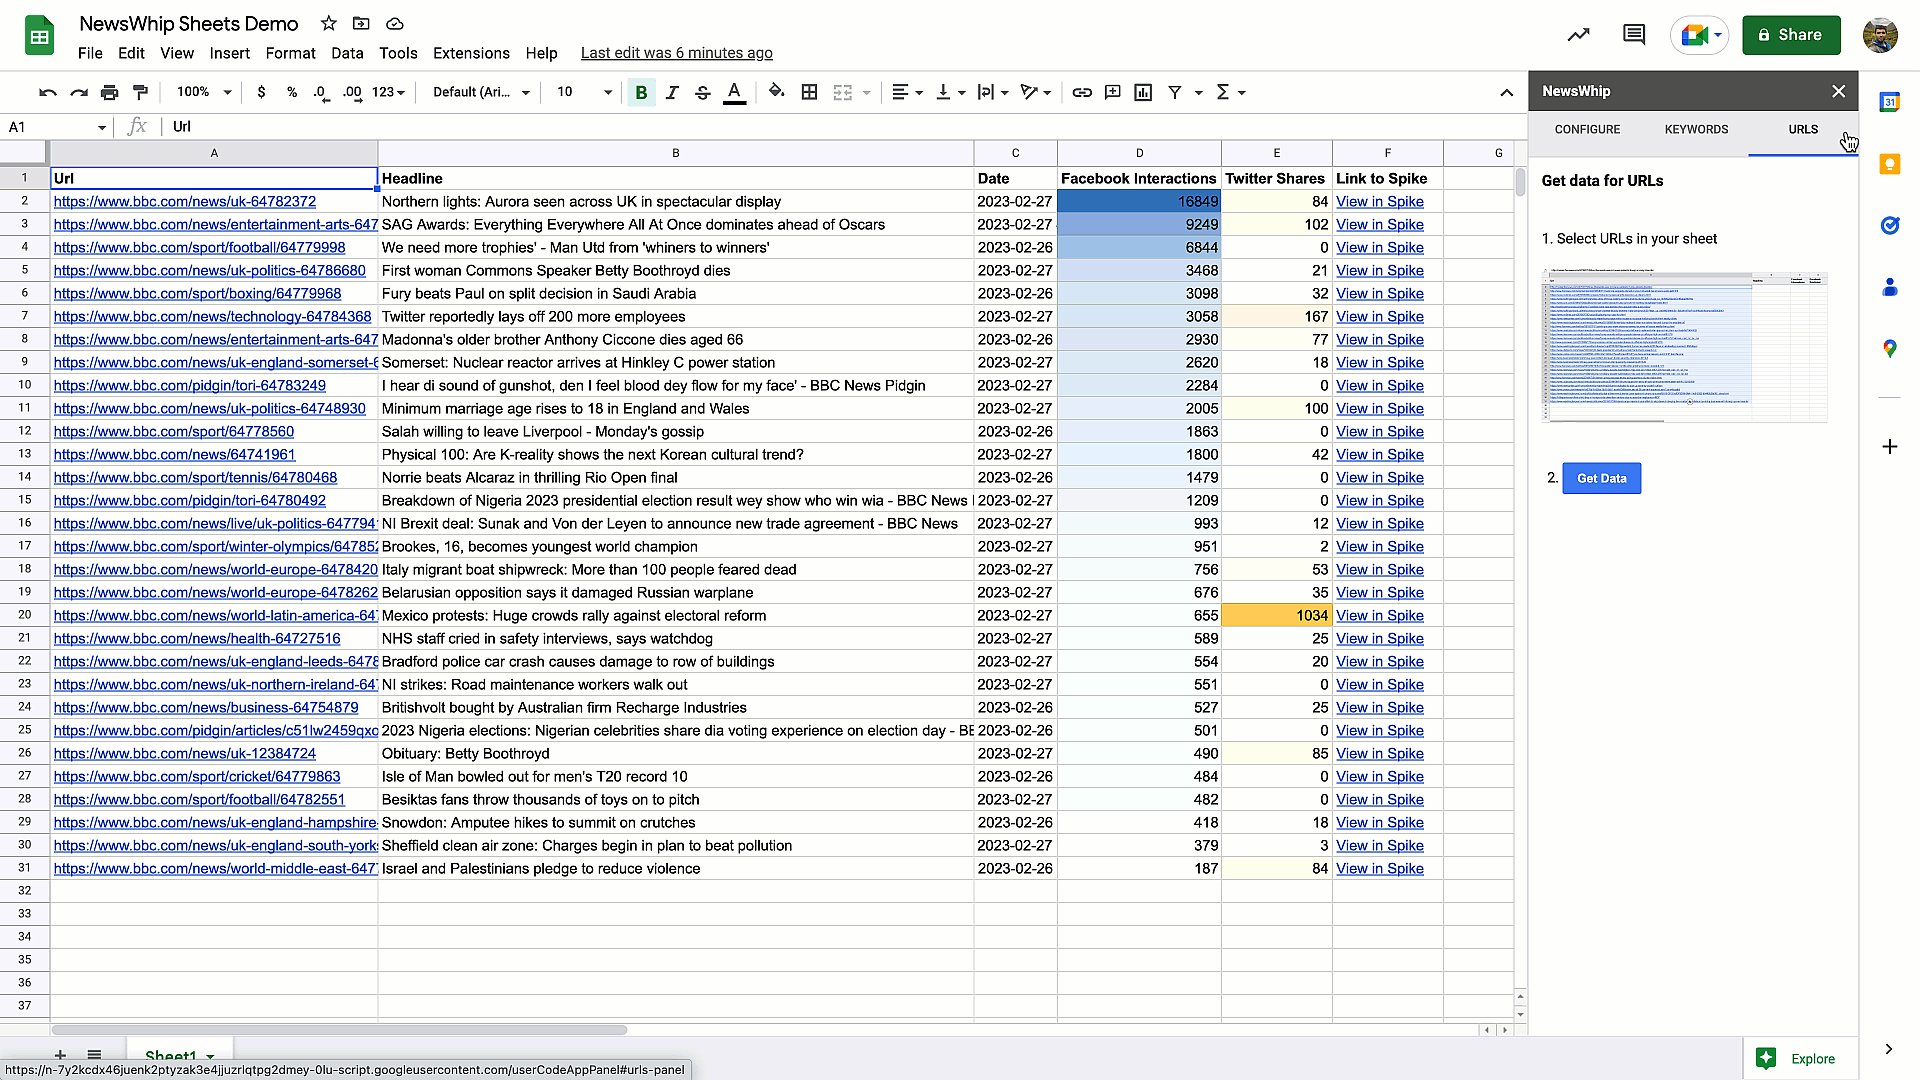Click the Get Data button
This screenshot has height=1080, width=1920.
click(1601, 478)
